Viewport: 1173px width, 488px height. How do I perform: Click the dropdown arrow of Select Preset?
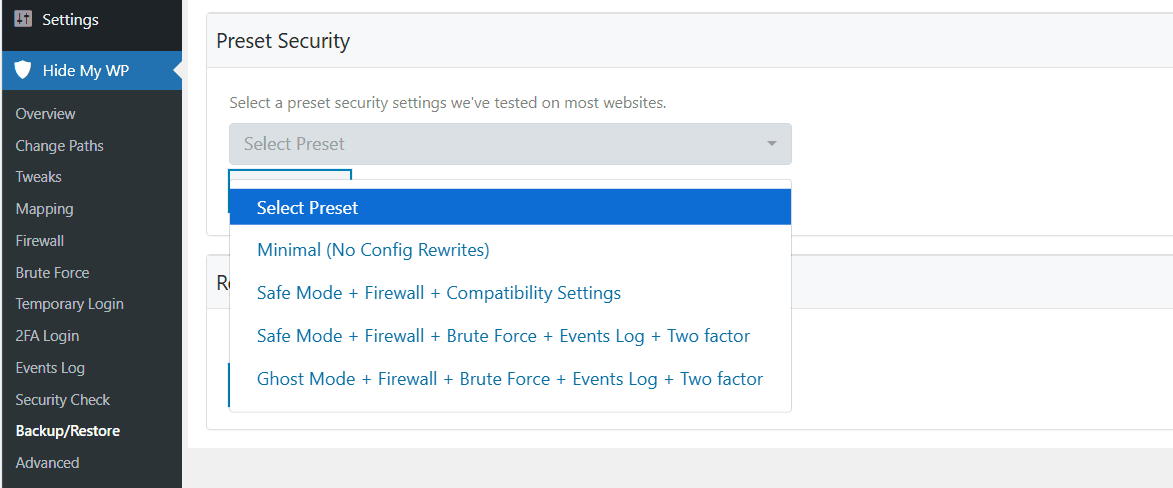(772, 144)
